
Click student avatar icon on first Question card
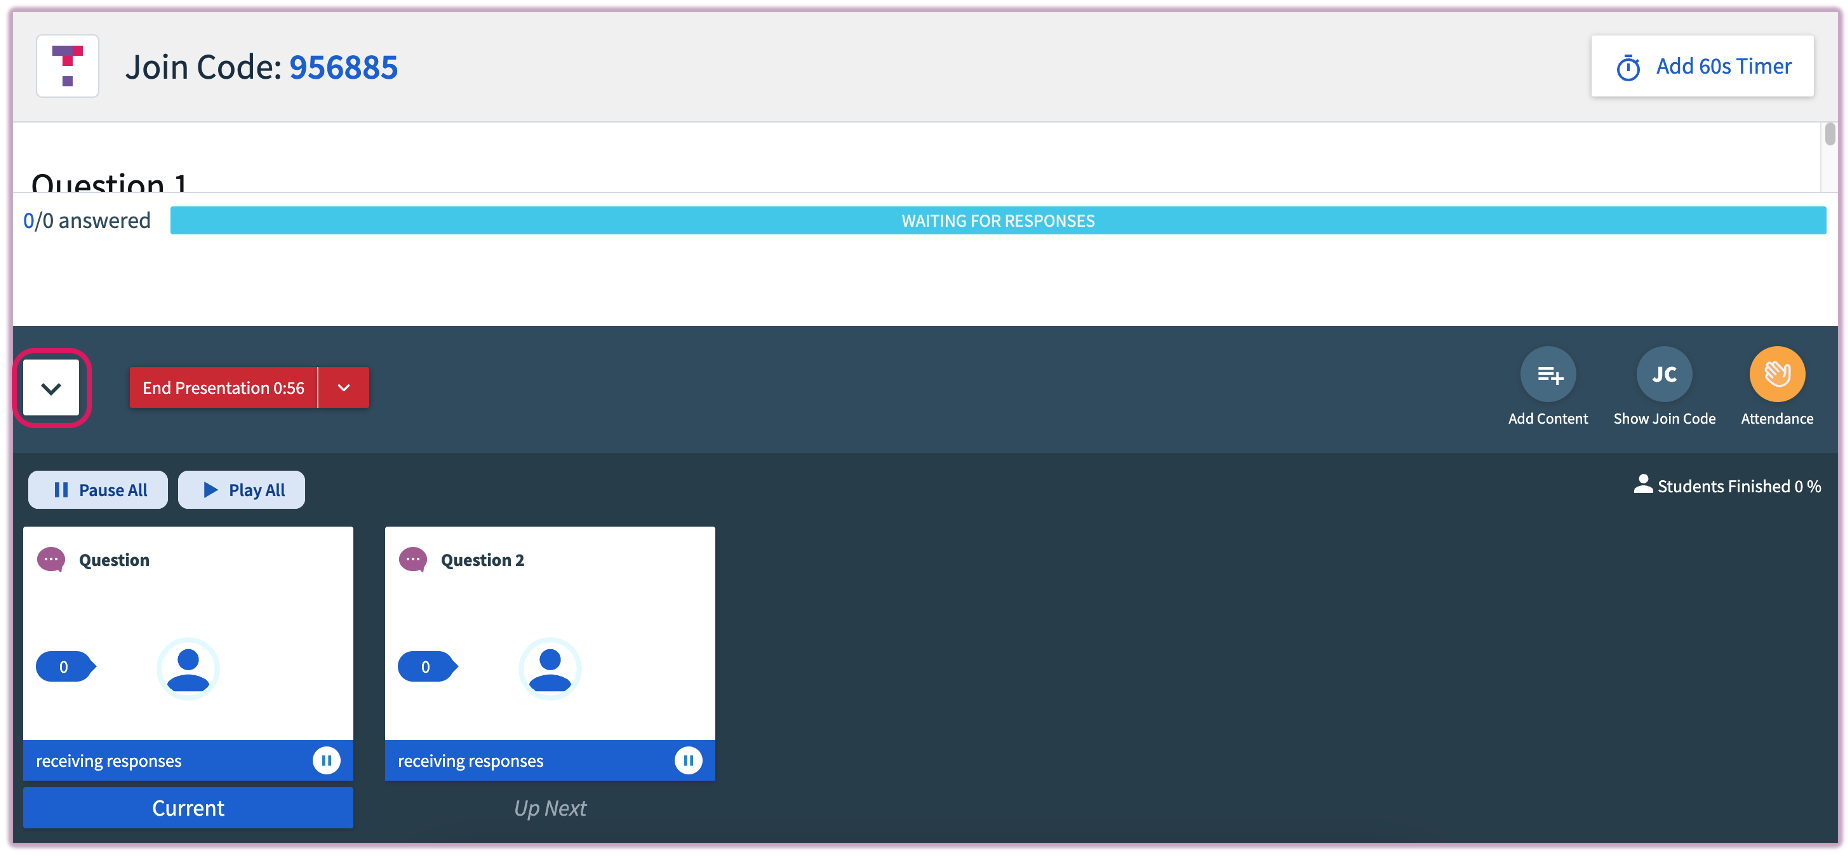coord(188,668)
